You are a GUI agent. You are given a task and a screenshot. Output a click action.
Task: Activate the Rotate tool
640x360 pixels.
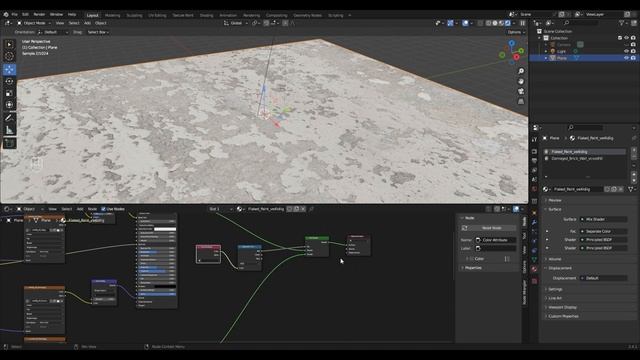click(x=9, y=81)
